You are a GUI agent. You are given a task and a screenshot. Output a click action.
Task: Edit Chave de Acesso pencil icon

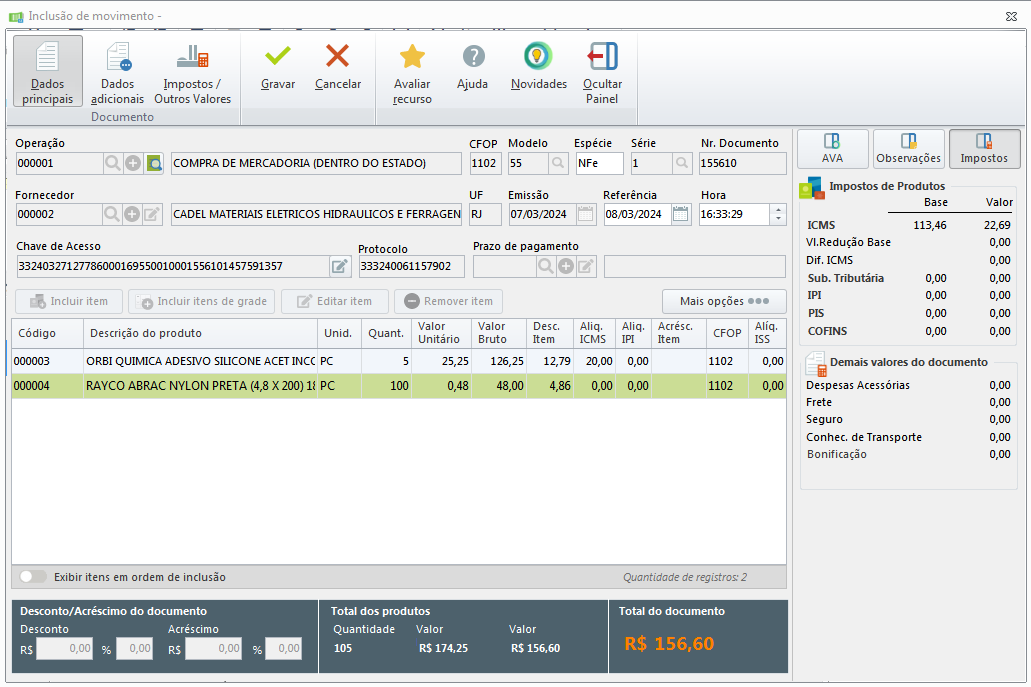pyautogui.click(x=339, y=266)
